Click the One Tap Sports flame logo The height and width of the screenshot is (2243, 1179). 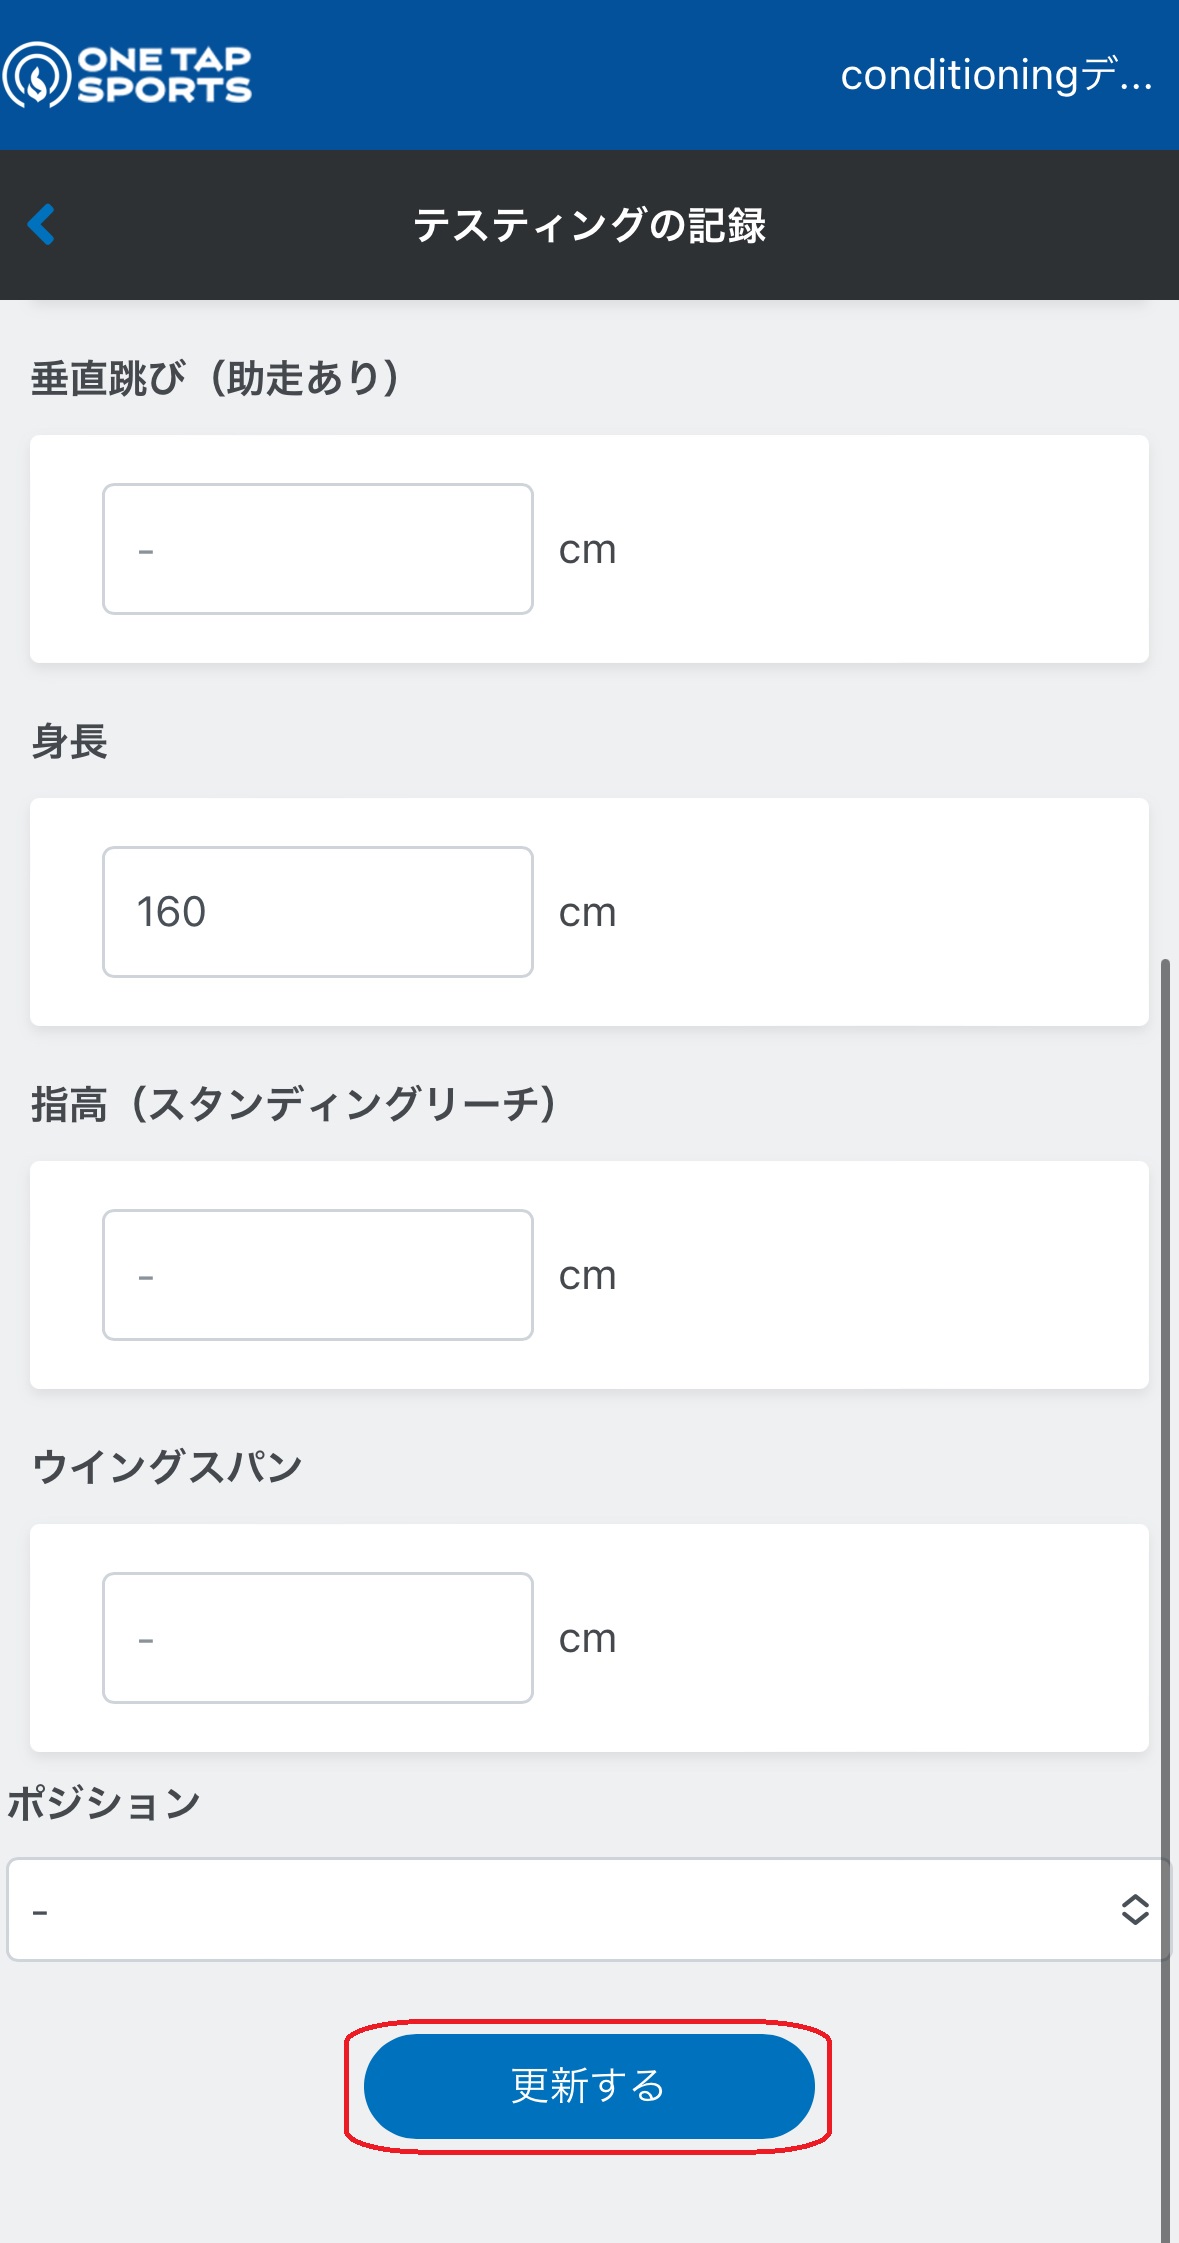[37, 75]
